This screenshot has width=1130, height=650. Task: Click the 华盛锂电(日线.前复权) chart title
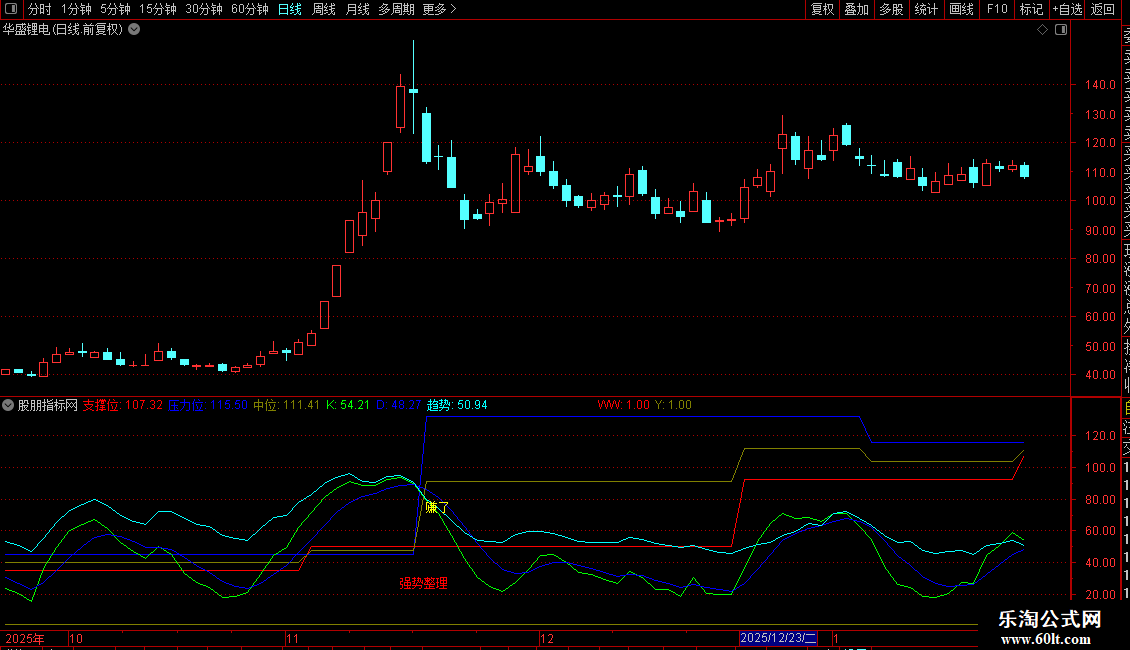(63, 30)
